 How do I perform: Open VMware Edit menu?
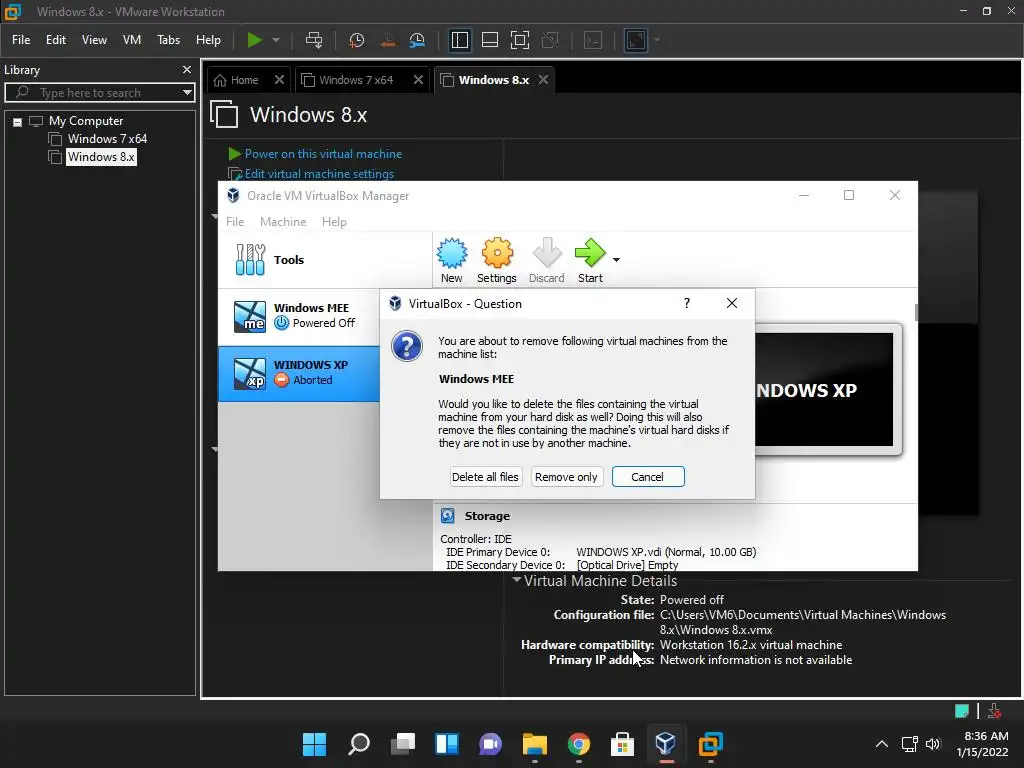click(56, 40)
